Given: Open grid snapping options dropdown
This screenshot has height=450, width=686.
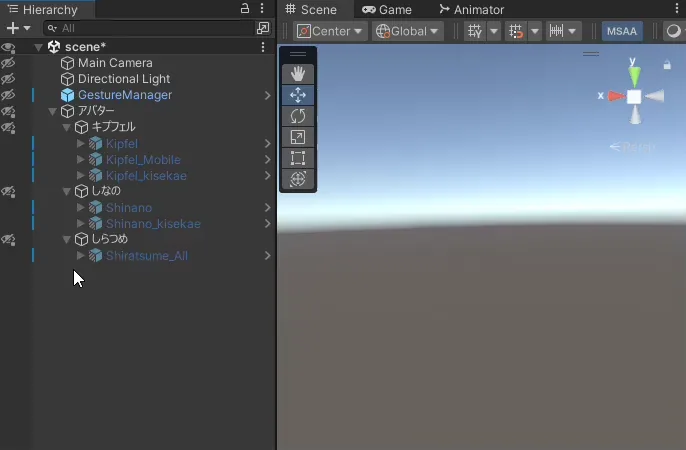Looking at the screenshot, I should [x=535, y=31].
